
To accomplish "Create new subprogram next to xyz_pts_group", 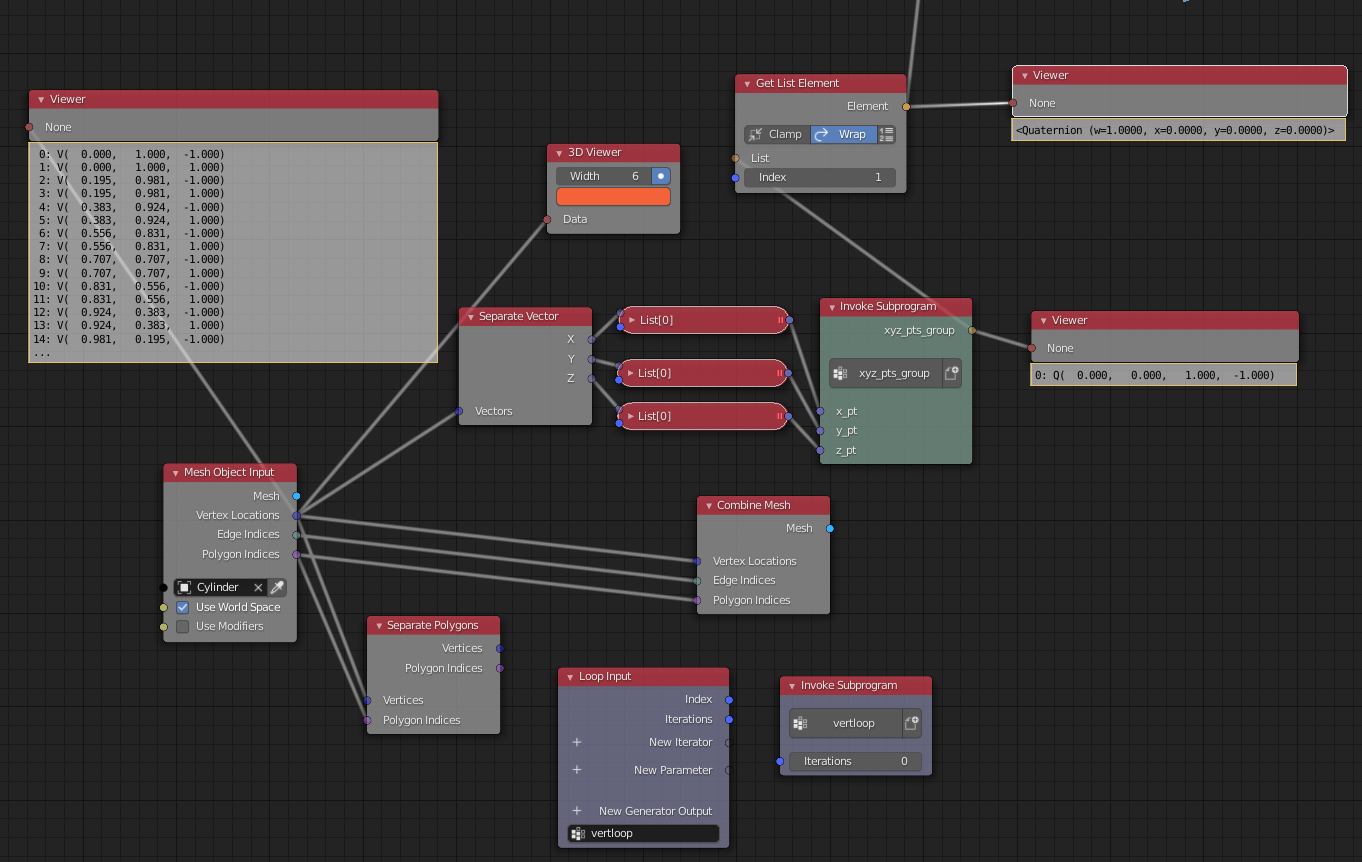I will tap(952, 373).
